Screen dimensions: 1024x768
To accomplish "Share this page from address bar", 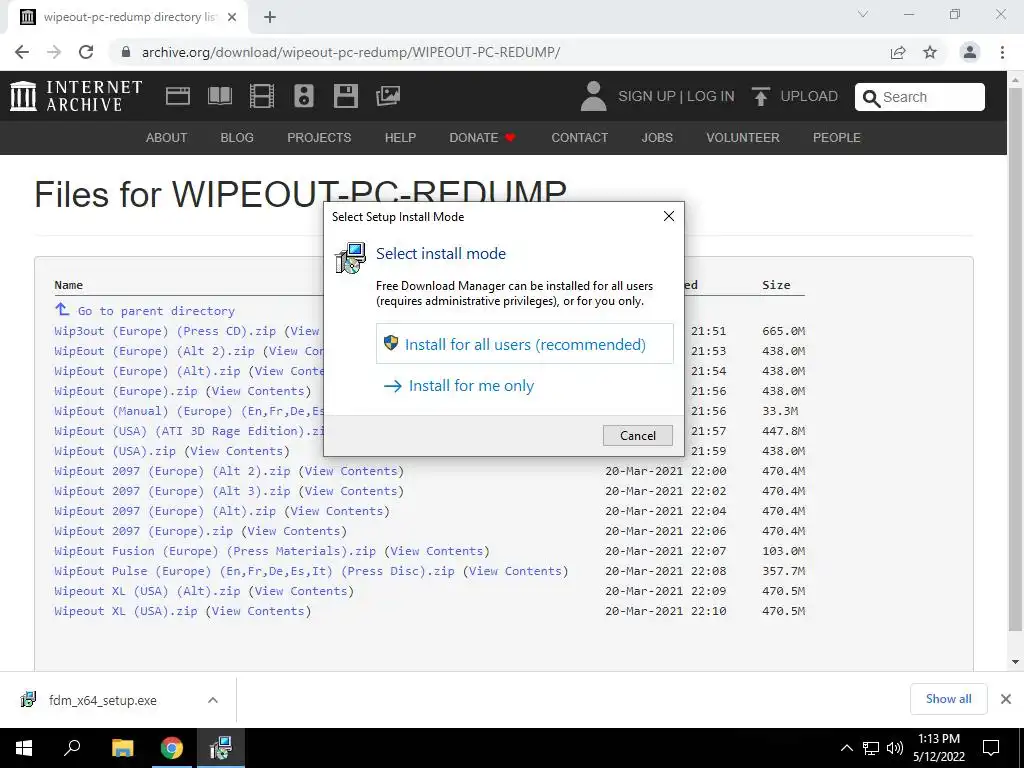I will tap(898, 52).
